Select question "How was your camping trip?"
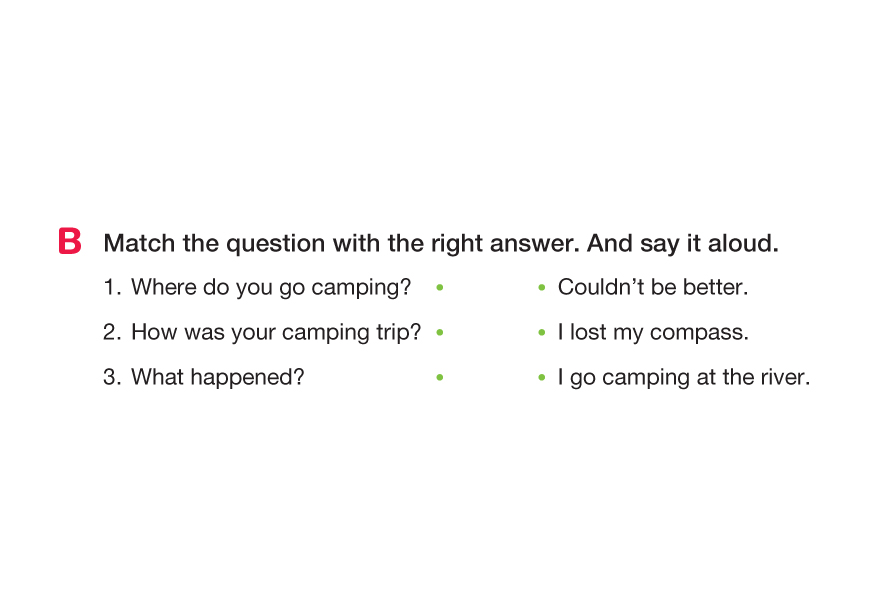 pyautogui.click(x=276, y=333)
